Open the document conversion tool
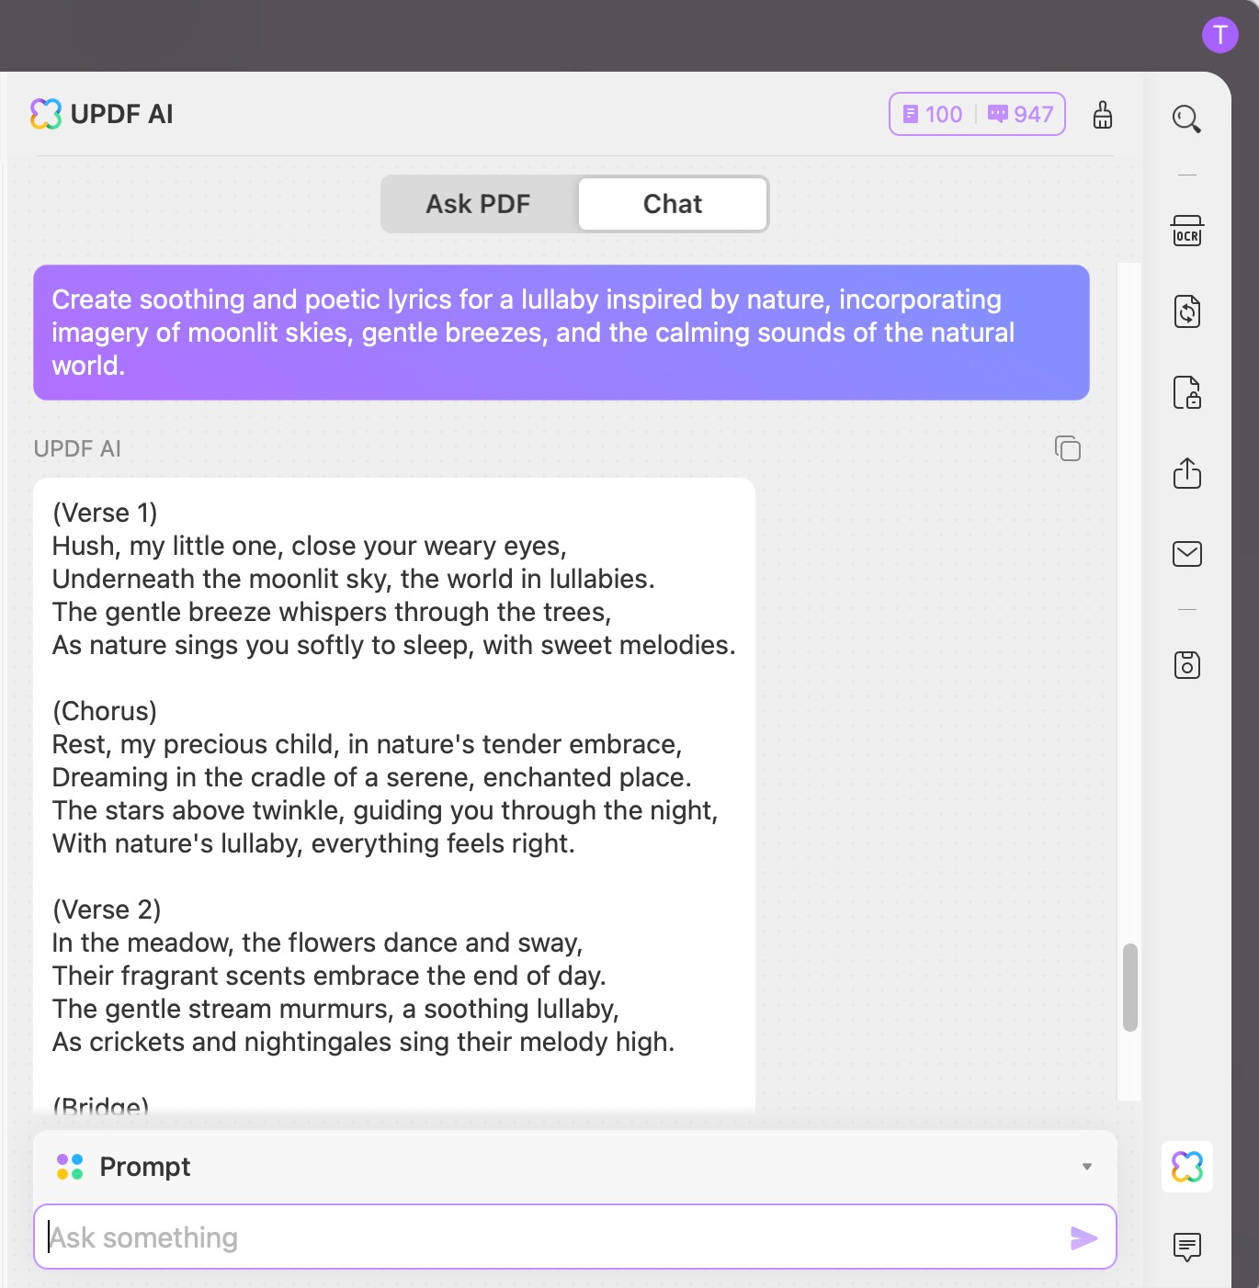Screen dimensions: 1259x1288 (1187, 313)
